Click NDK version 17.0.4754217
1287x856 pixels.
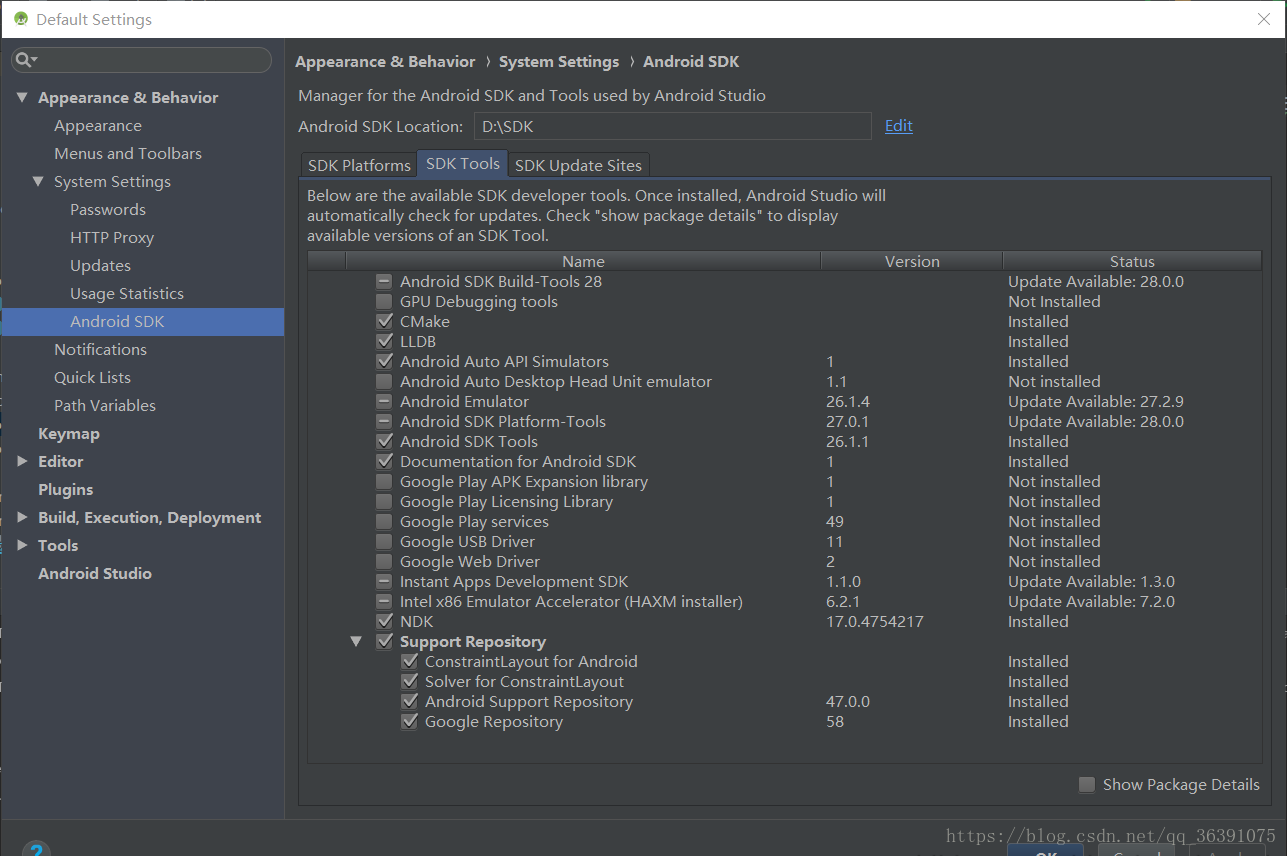point(874,621)
